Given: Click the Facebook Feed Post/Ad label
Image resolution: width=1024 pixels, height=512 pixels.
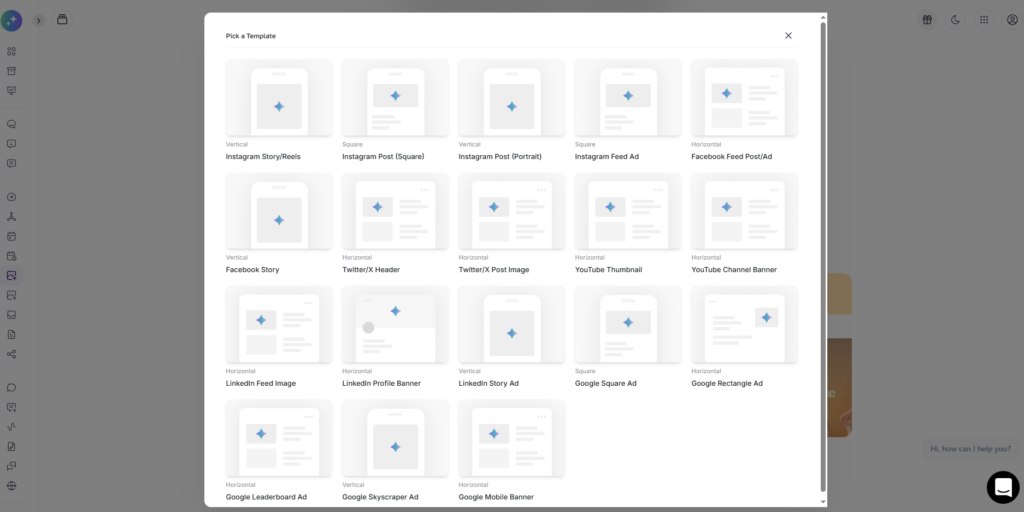Looking at the screenshot, I should [x=731, y=157].
